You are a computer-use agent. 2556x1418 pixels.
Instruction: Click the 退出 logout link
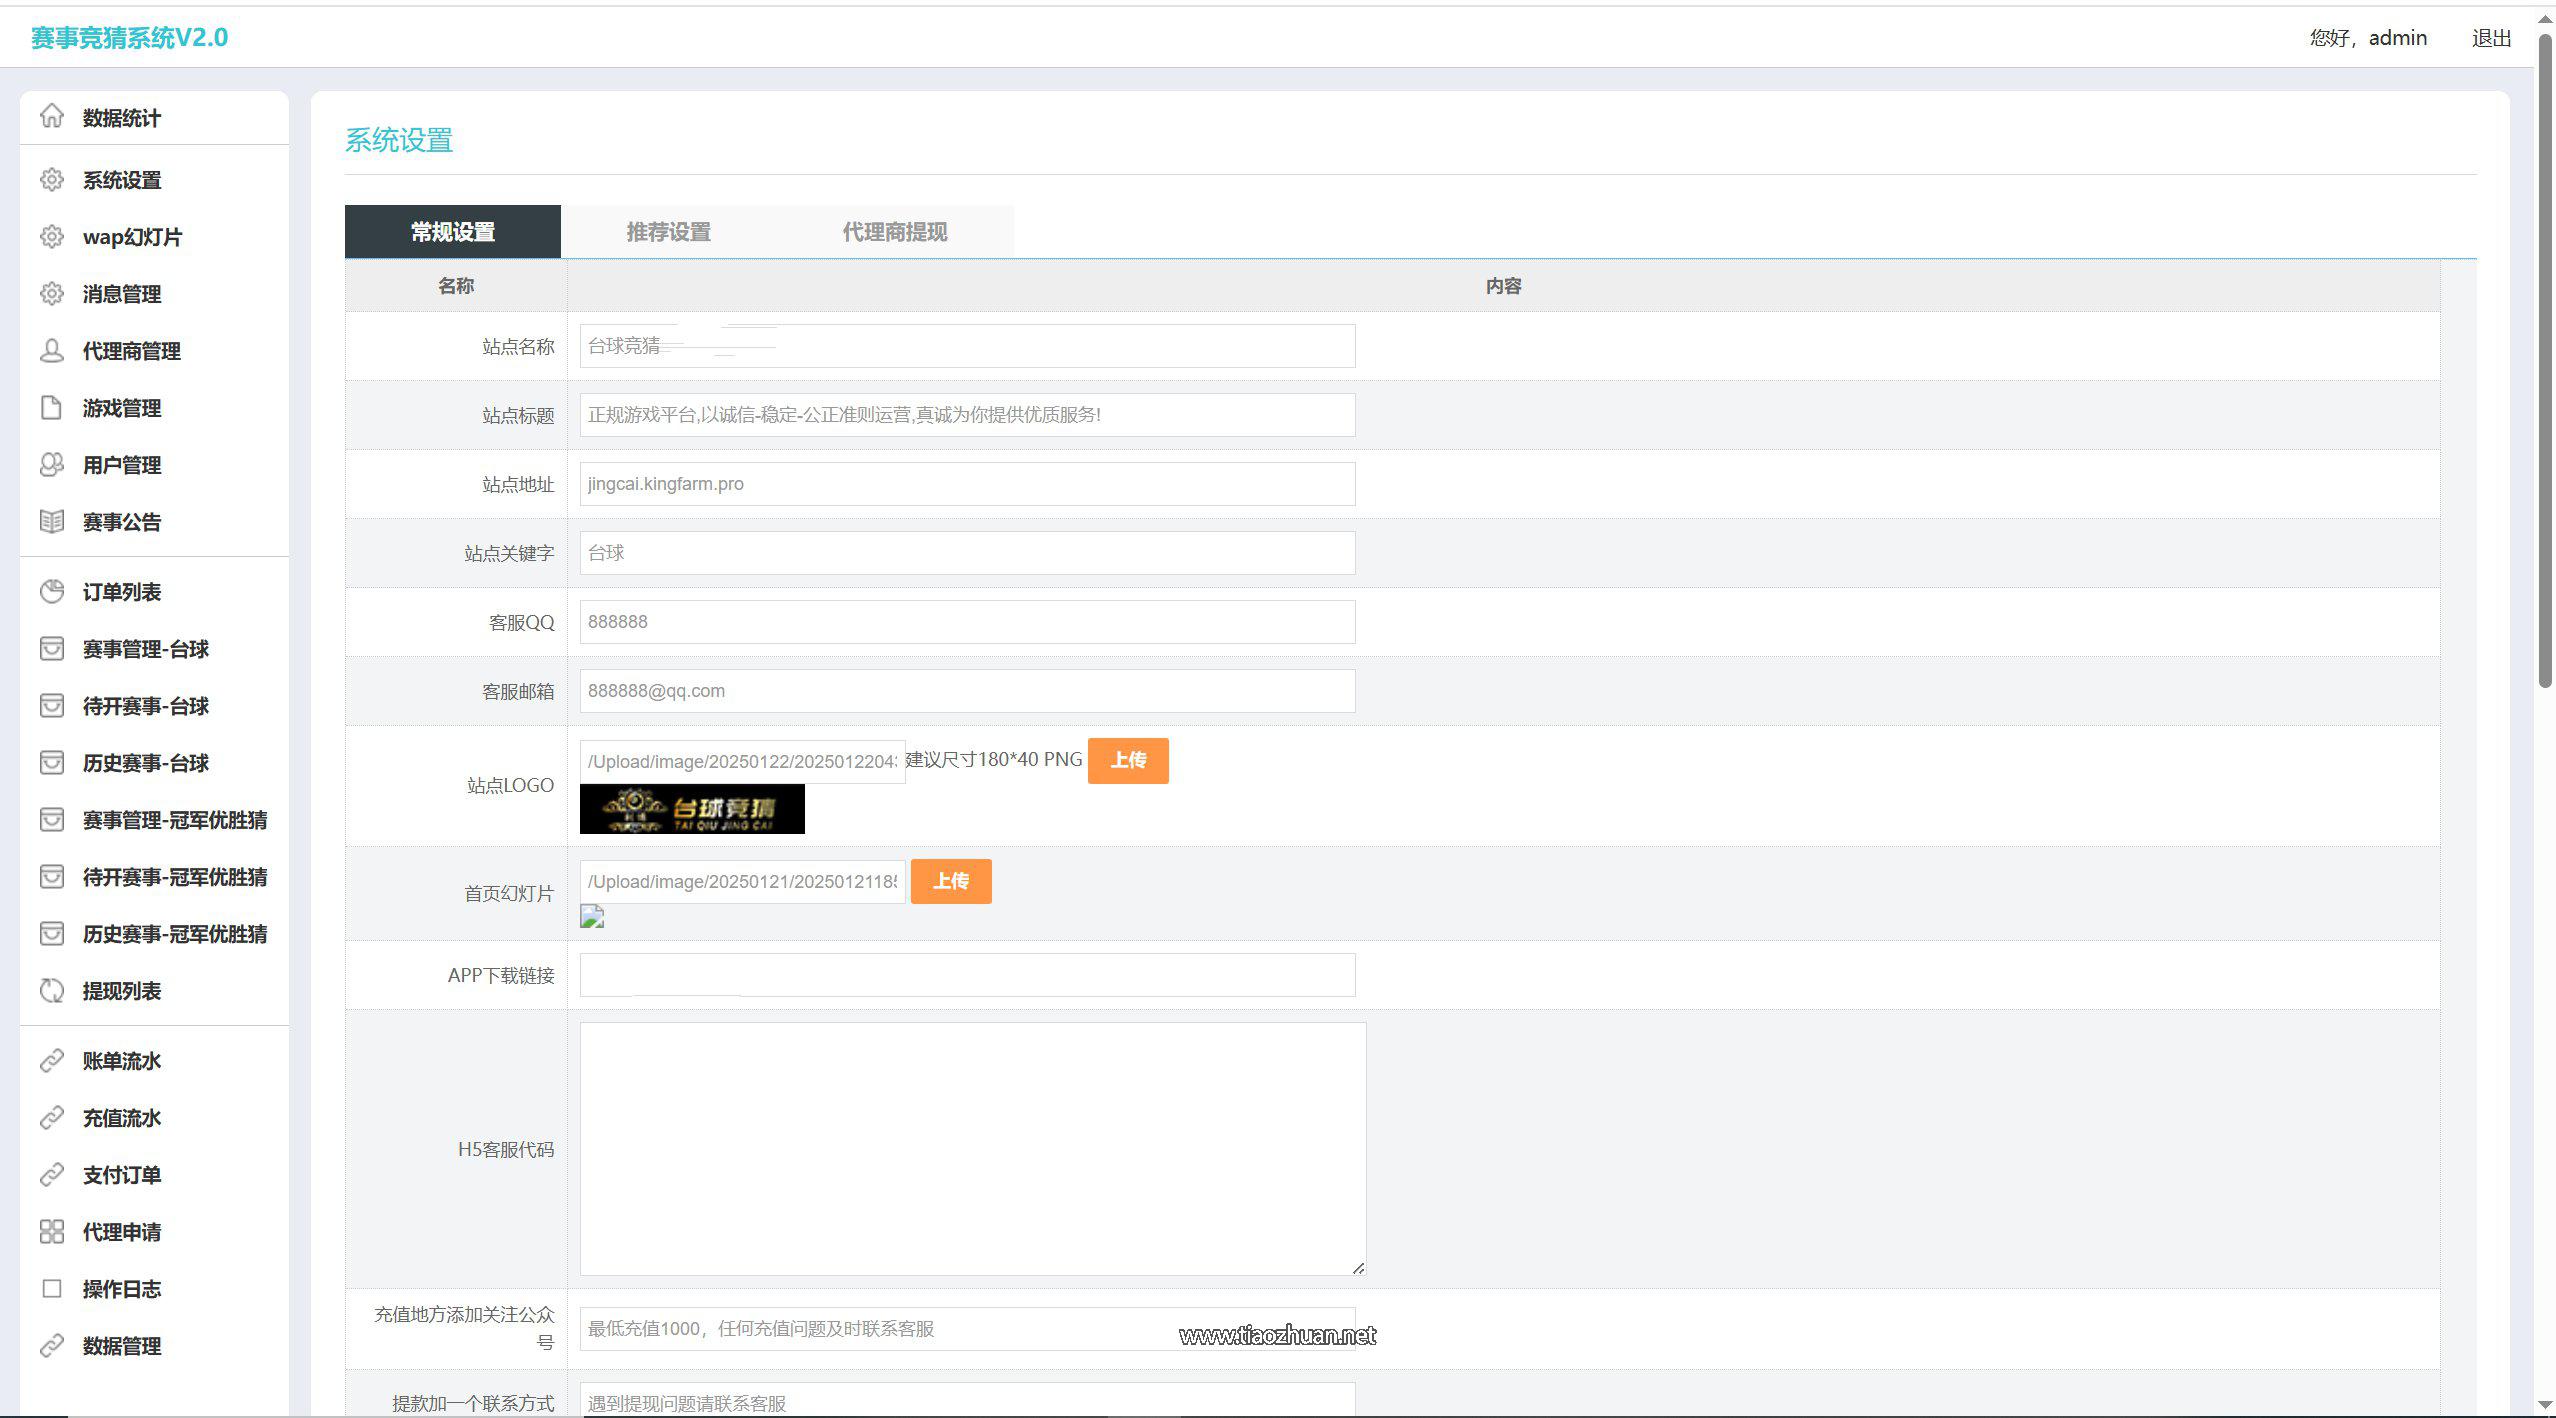(x=2491, y=38)
